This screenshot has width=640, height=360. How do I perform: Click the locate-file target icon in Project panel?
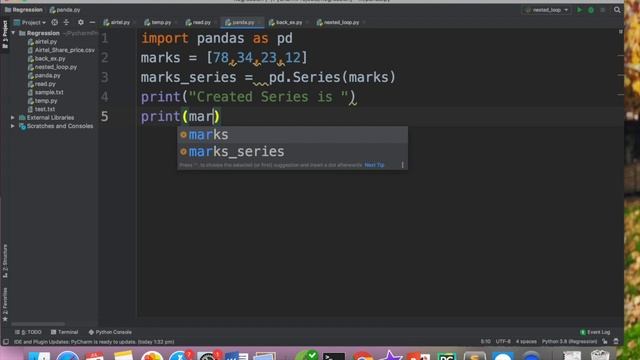tap(54, 22)
